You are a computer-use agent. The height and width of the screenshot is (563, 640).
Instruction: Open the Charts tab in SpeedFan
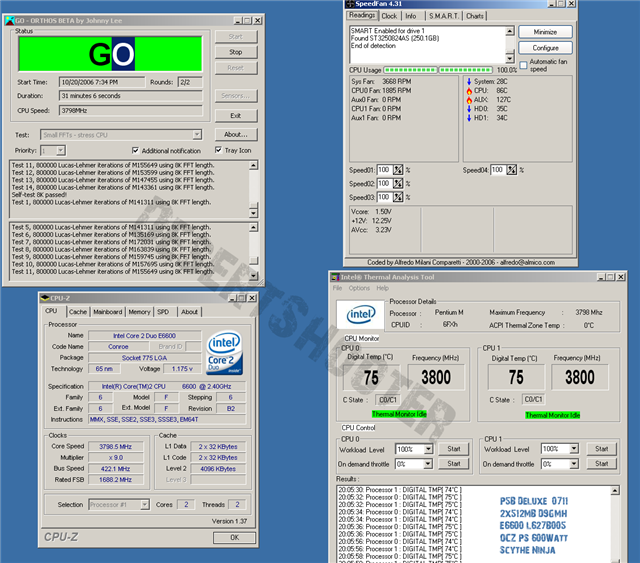pos(475,16)
